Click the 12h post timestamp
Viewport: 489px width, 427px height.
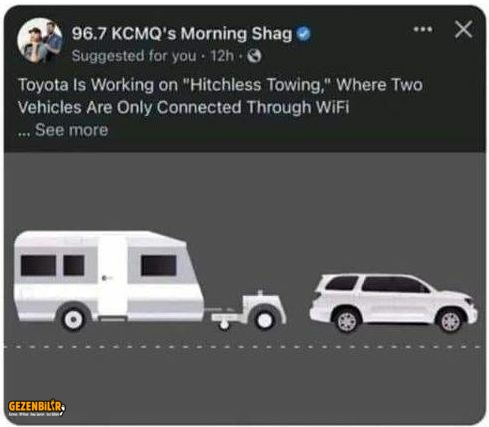tap(222, 56)
